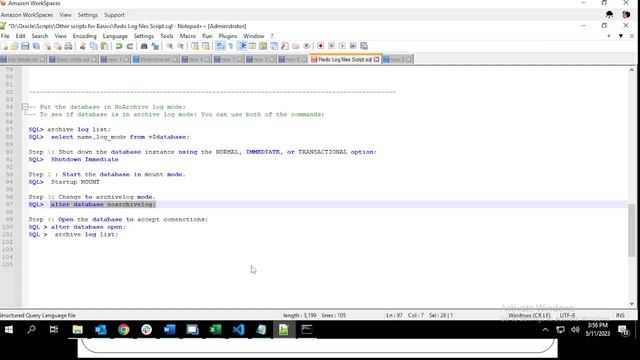
Task: Click the vertical scrollbar thumb
Action: coord(631,230)
